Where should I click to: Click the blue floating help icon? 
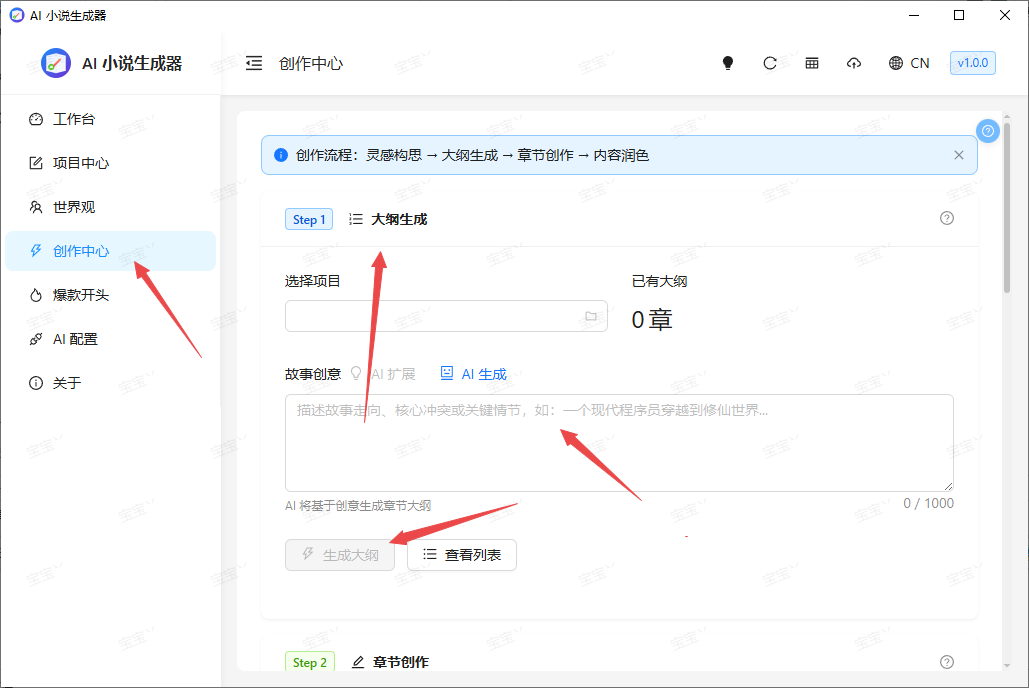[x=988, y=131]
